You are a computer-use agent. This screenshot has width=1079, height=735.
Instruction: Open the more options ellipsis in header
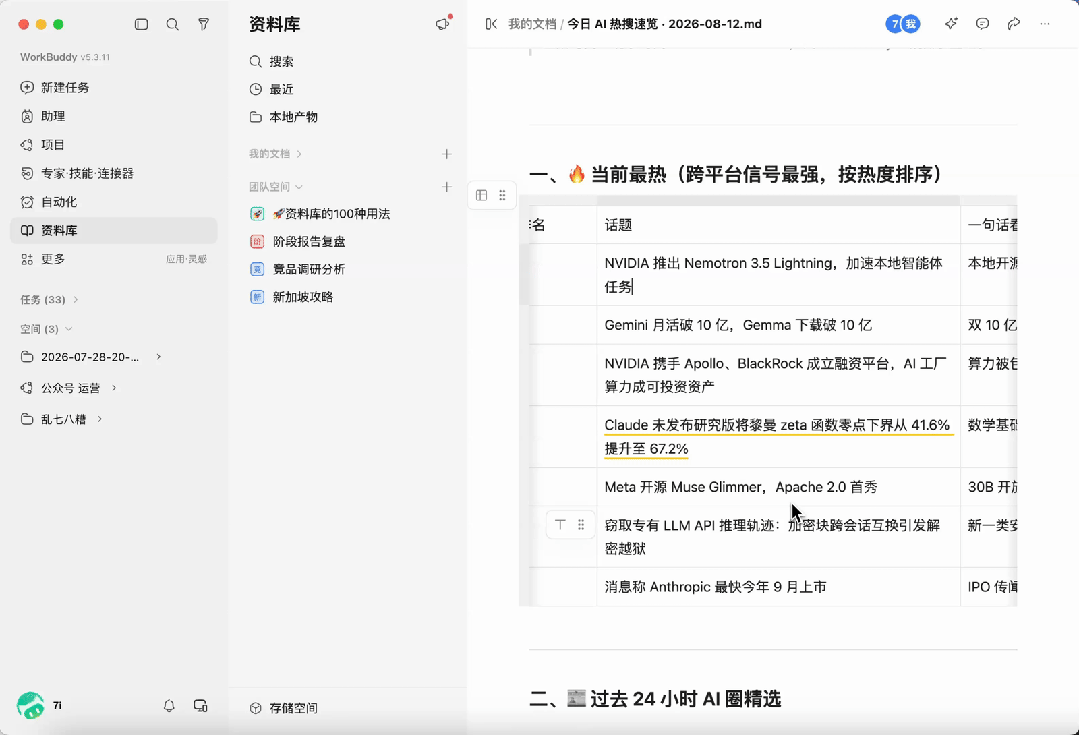click(1045, 23)
